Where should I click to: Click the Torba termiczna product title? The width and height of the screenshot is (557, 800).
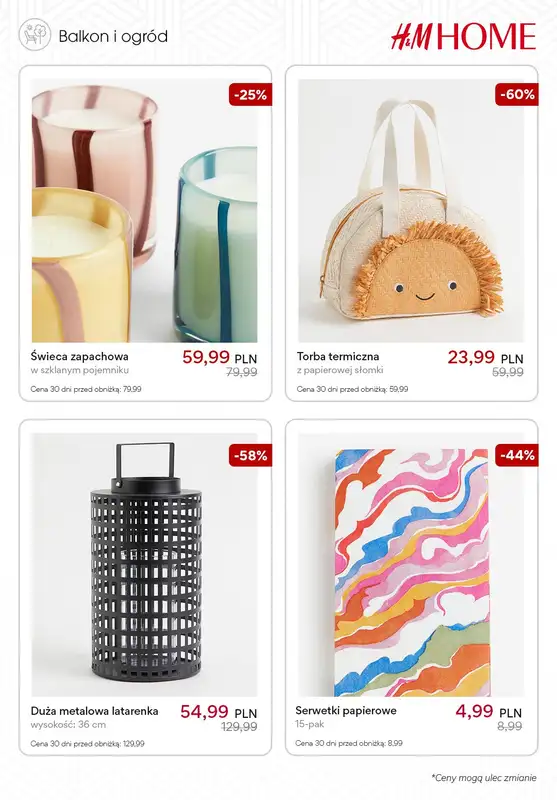338,356
